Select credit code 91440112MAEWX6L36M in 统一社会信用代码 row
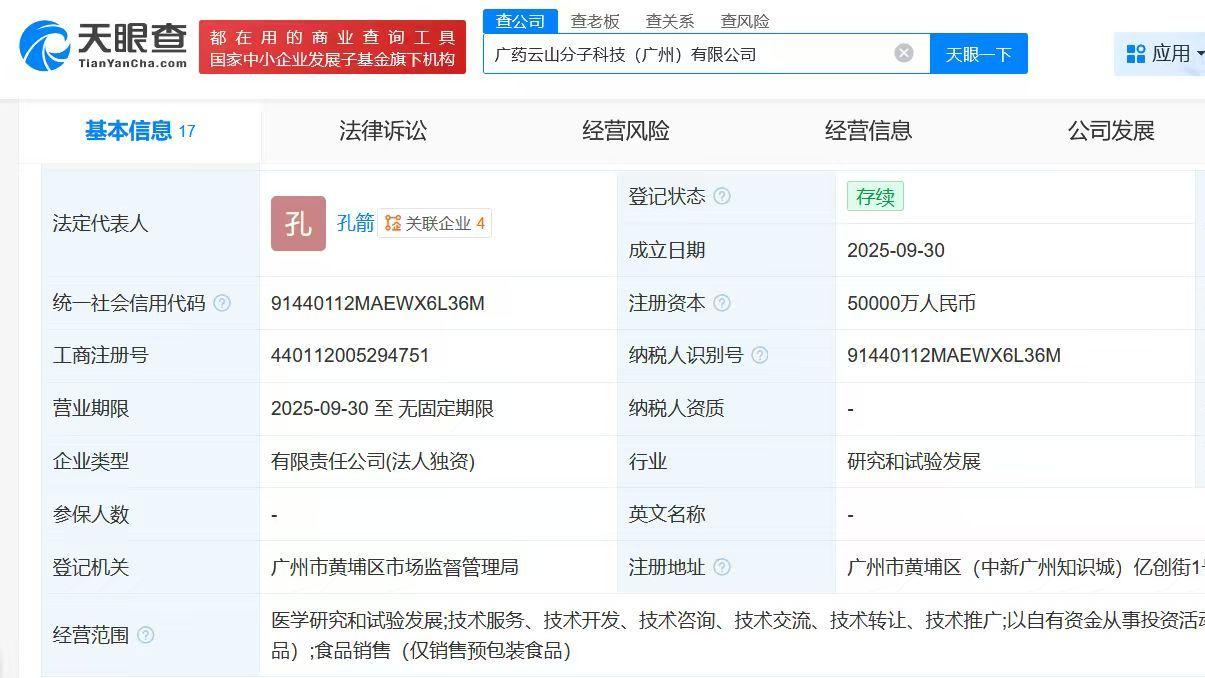Viewport: 1205px width, 678px height. coord(378,303)
